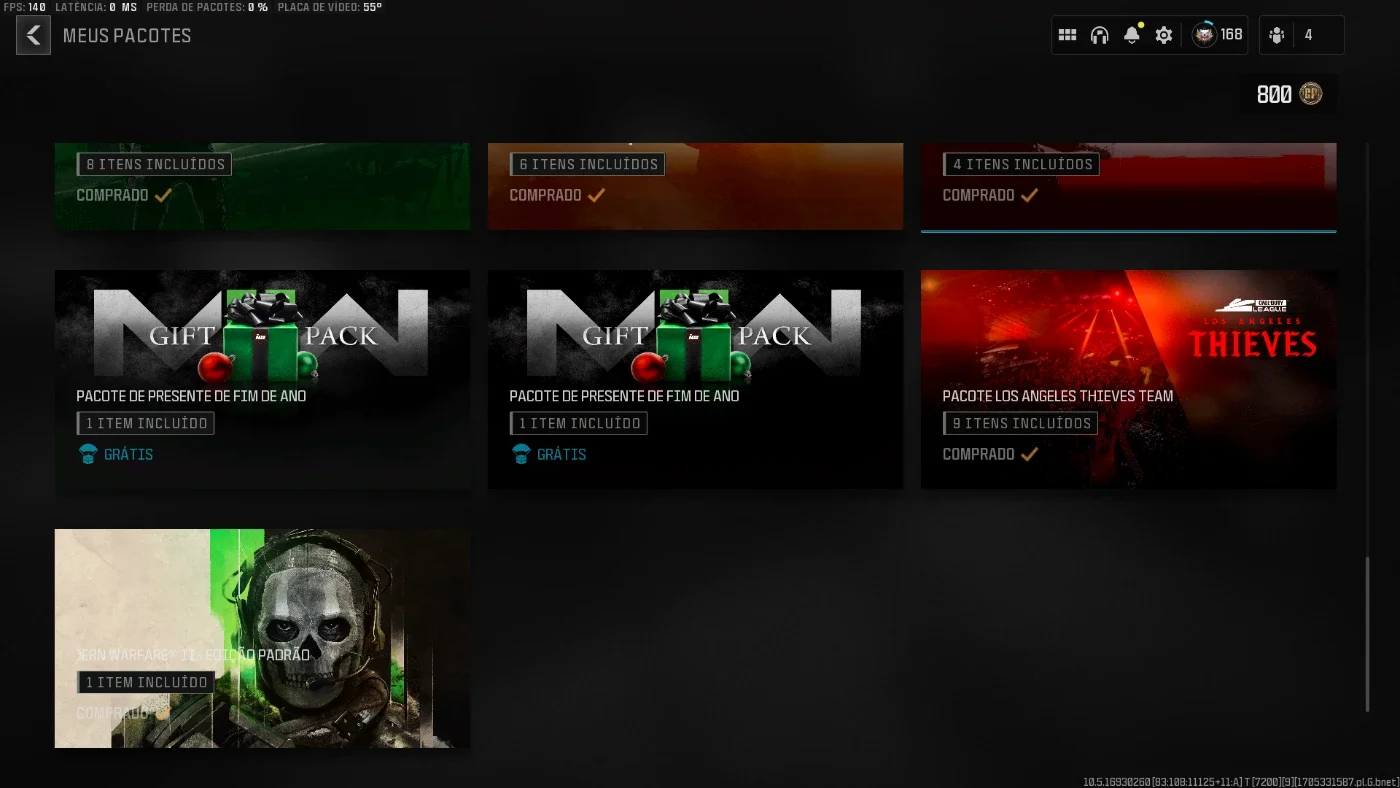Select the bundle with 6 itens incluídos
This screenshot has width=1400, height=788.
695,186
